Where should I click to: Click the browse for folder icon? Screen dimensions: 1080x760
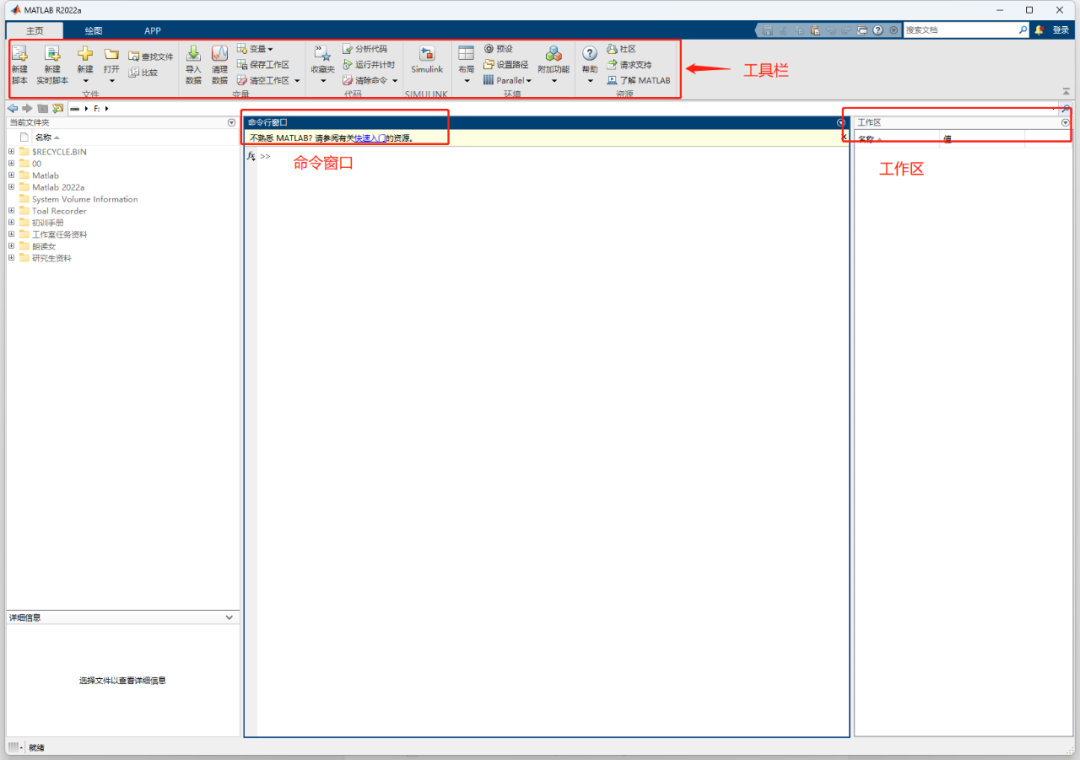tap(58, 108)
